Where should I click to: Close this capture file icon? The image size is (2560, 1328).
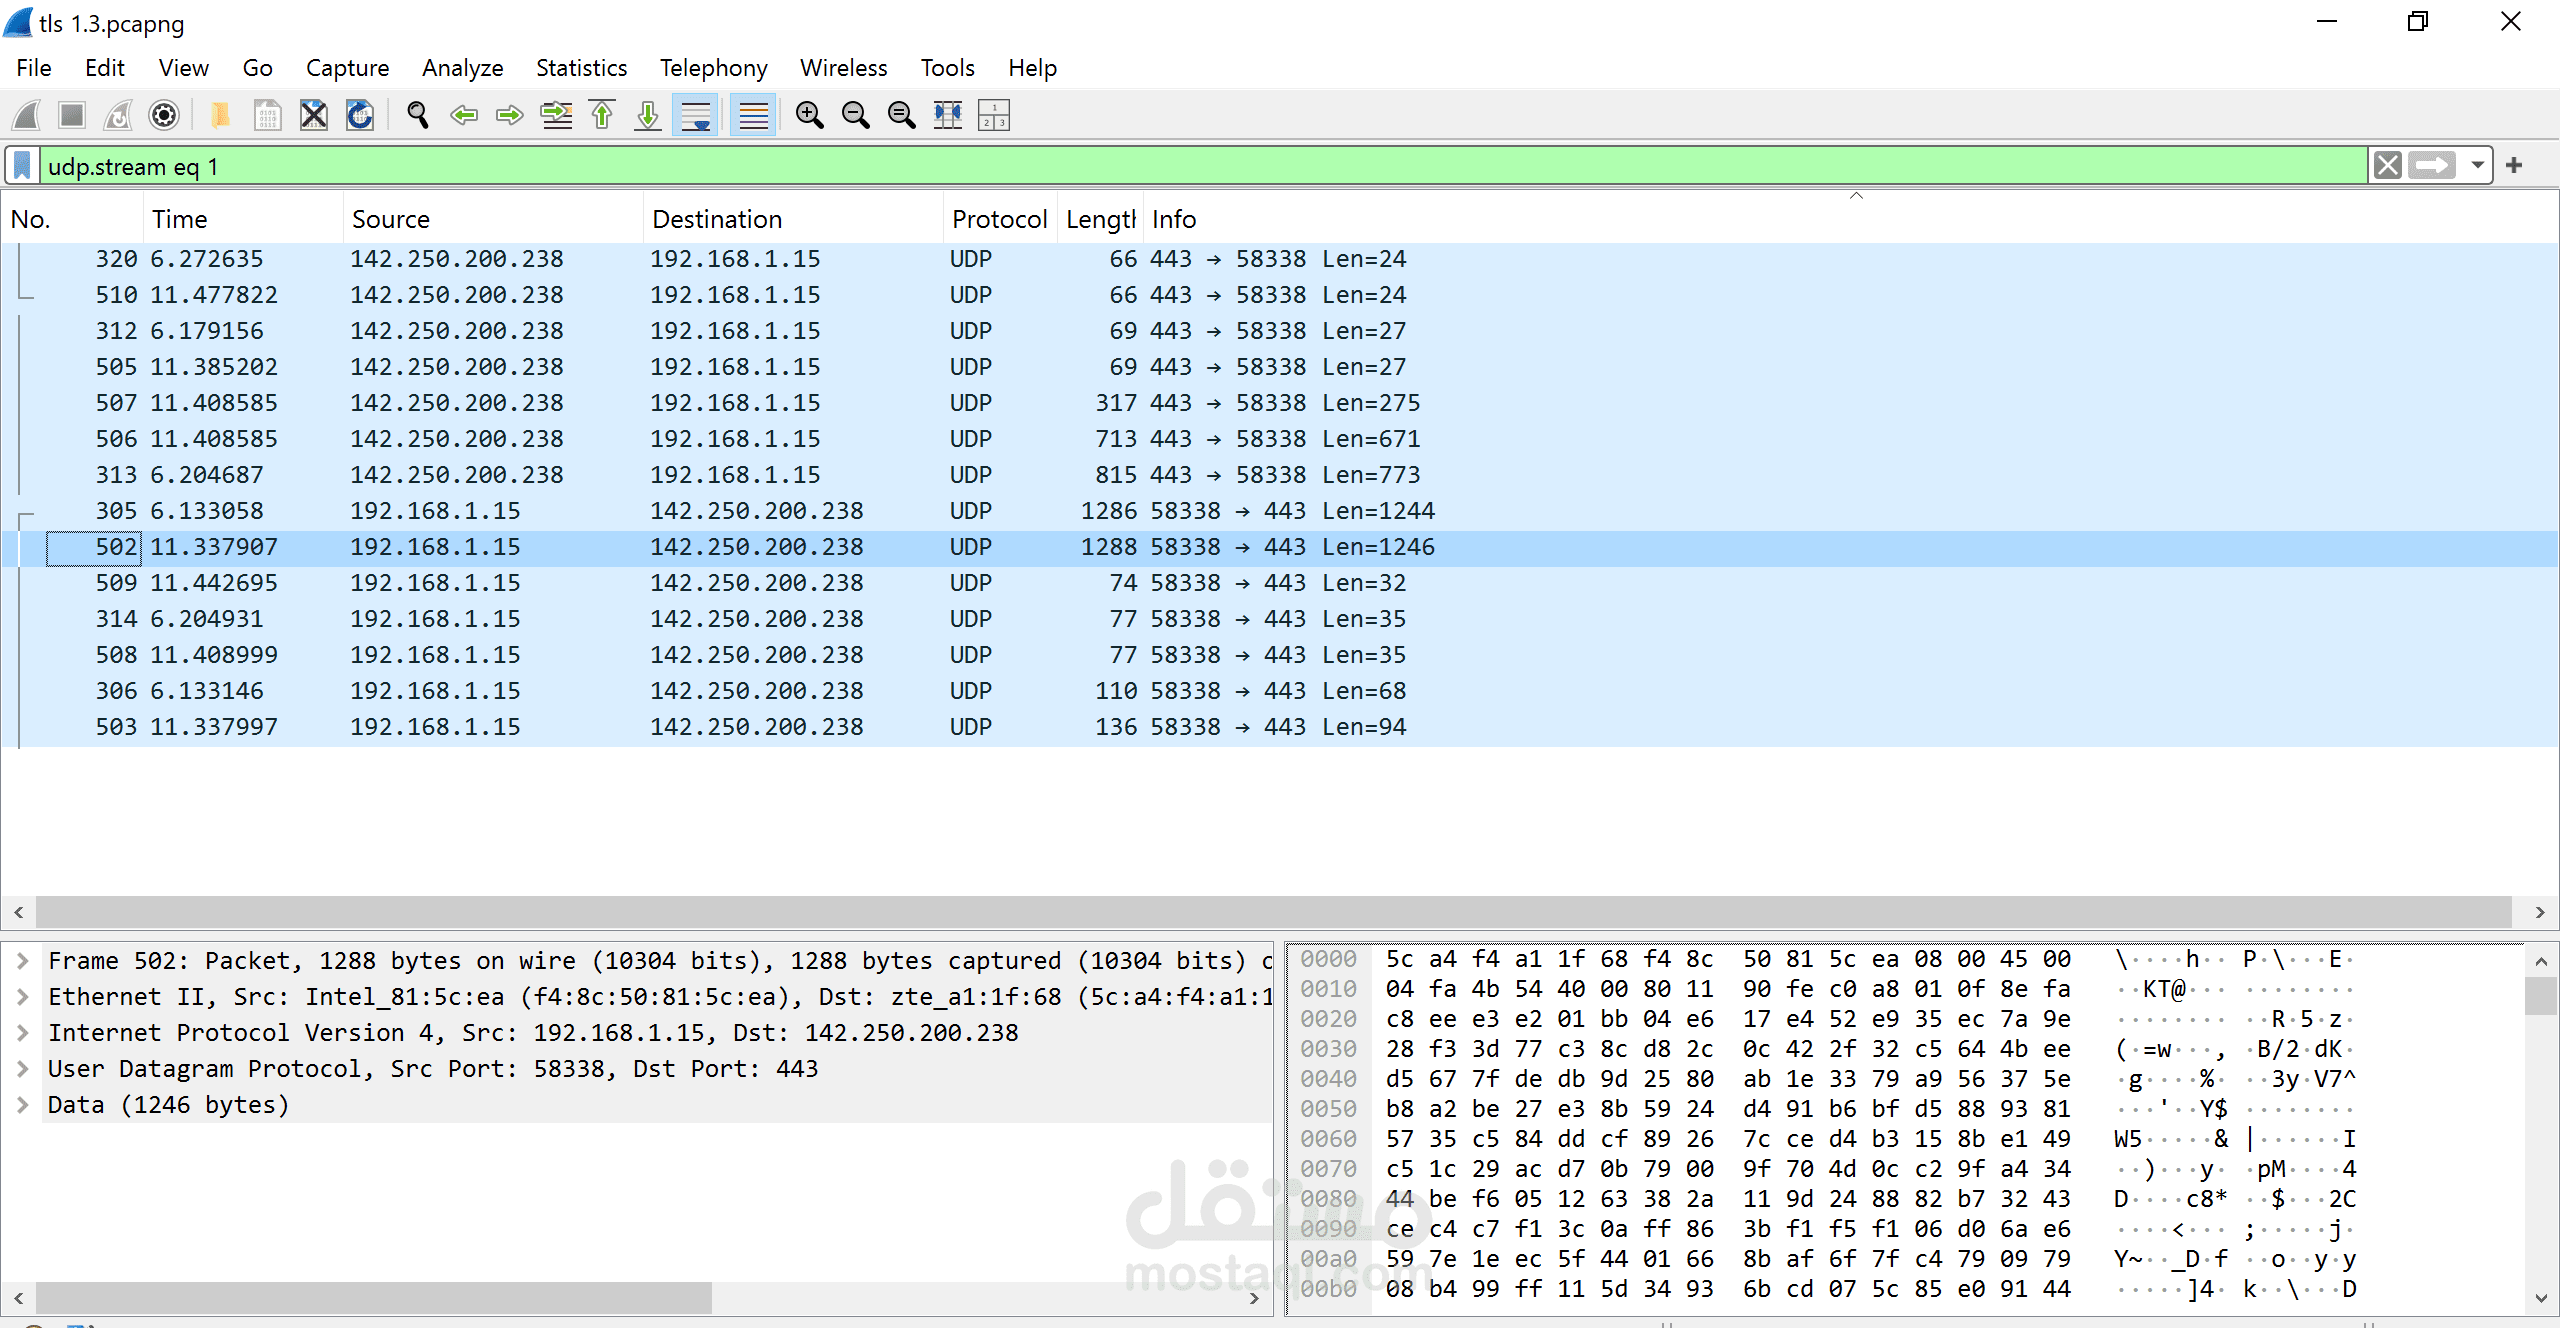click(x=314, y=116)
